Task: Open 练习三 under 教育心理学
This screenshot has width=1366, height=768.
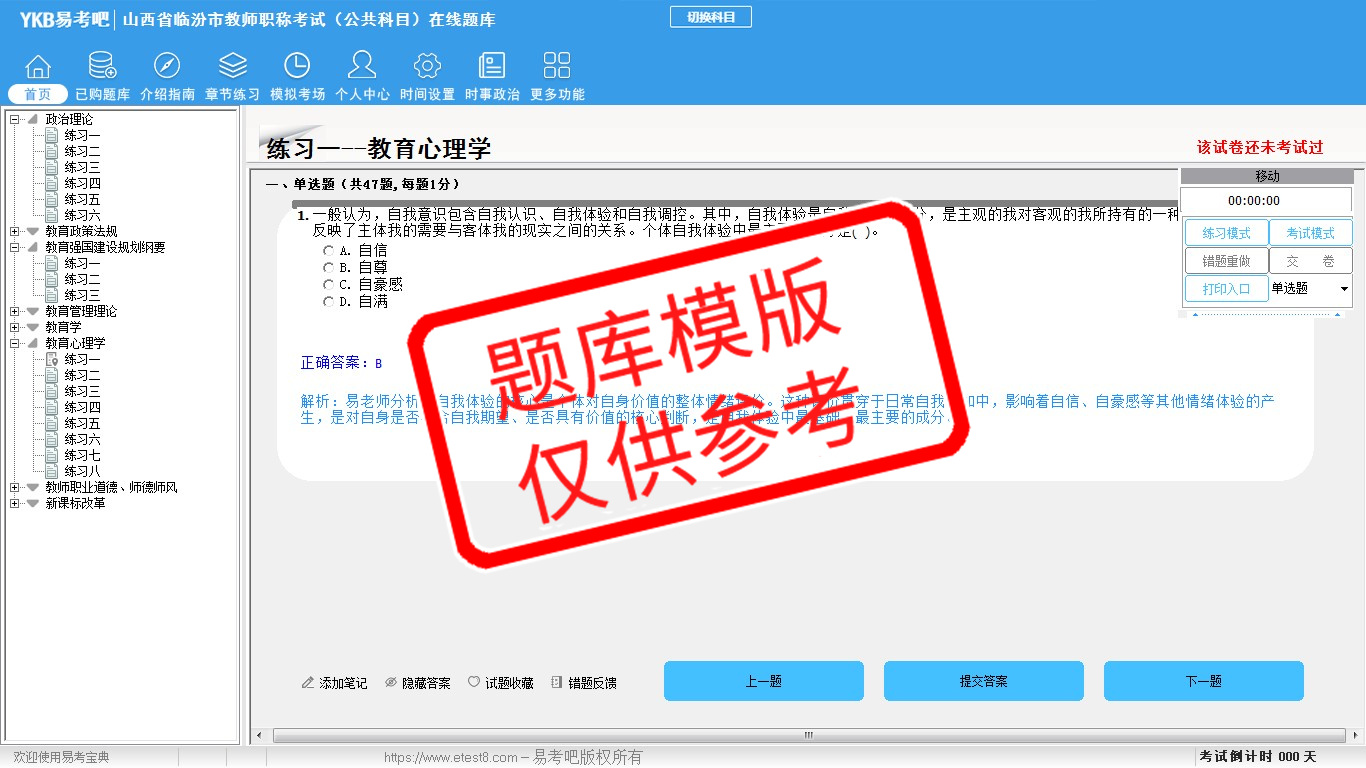Action: click(x=82, y=391)
